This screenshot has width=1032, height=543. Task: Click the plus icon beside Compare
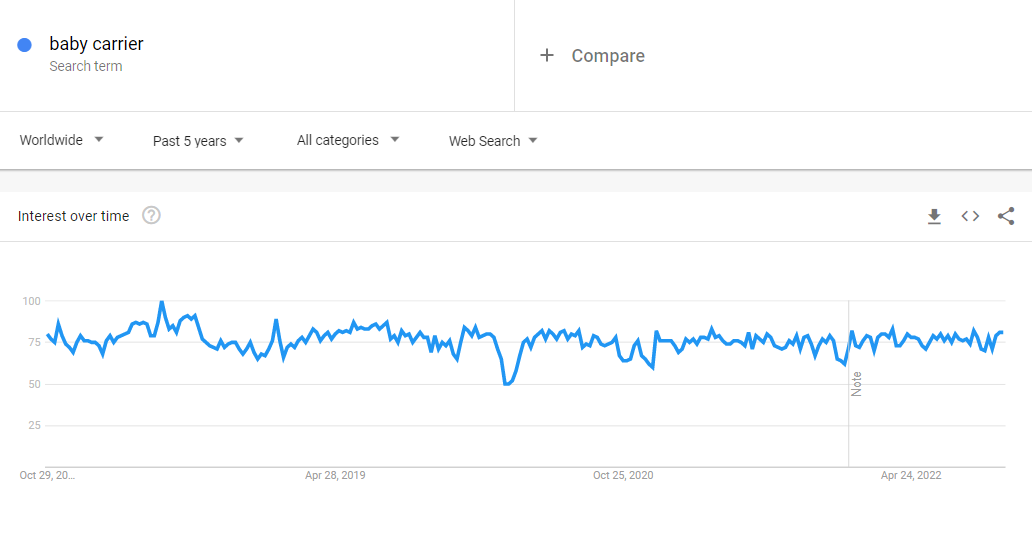(547, 56)
